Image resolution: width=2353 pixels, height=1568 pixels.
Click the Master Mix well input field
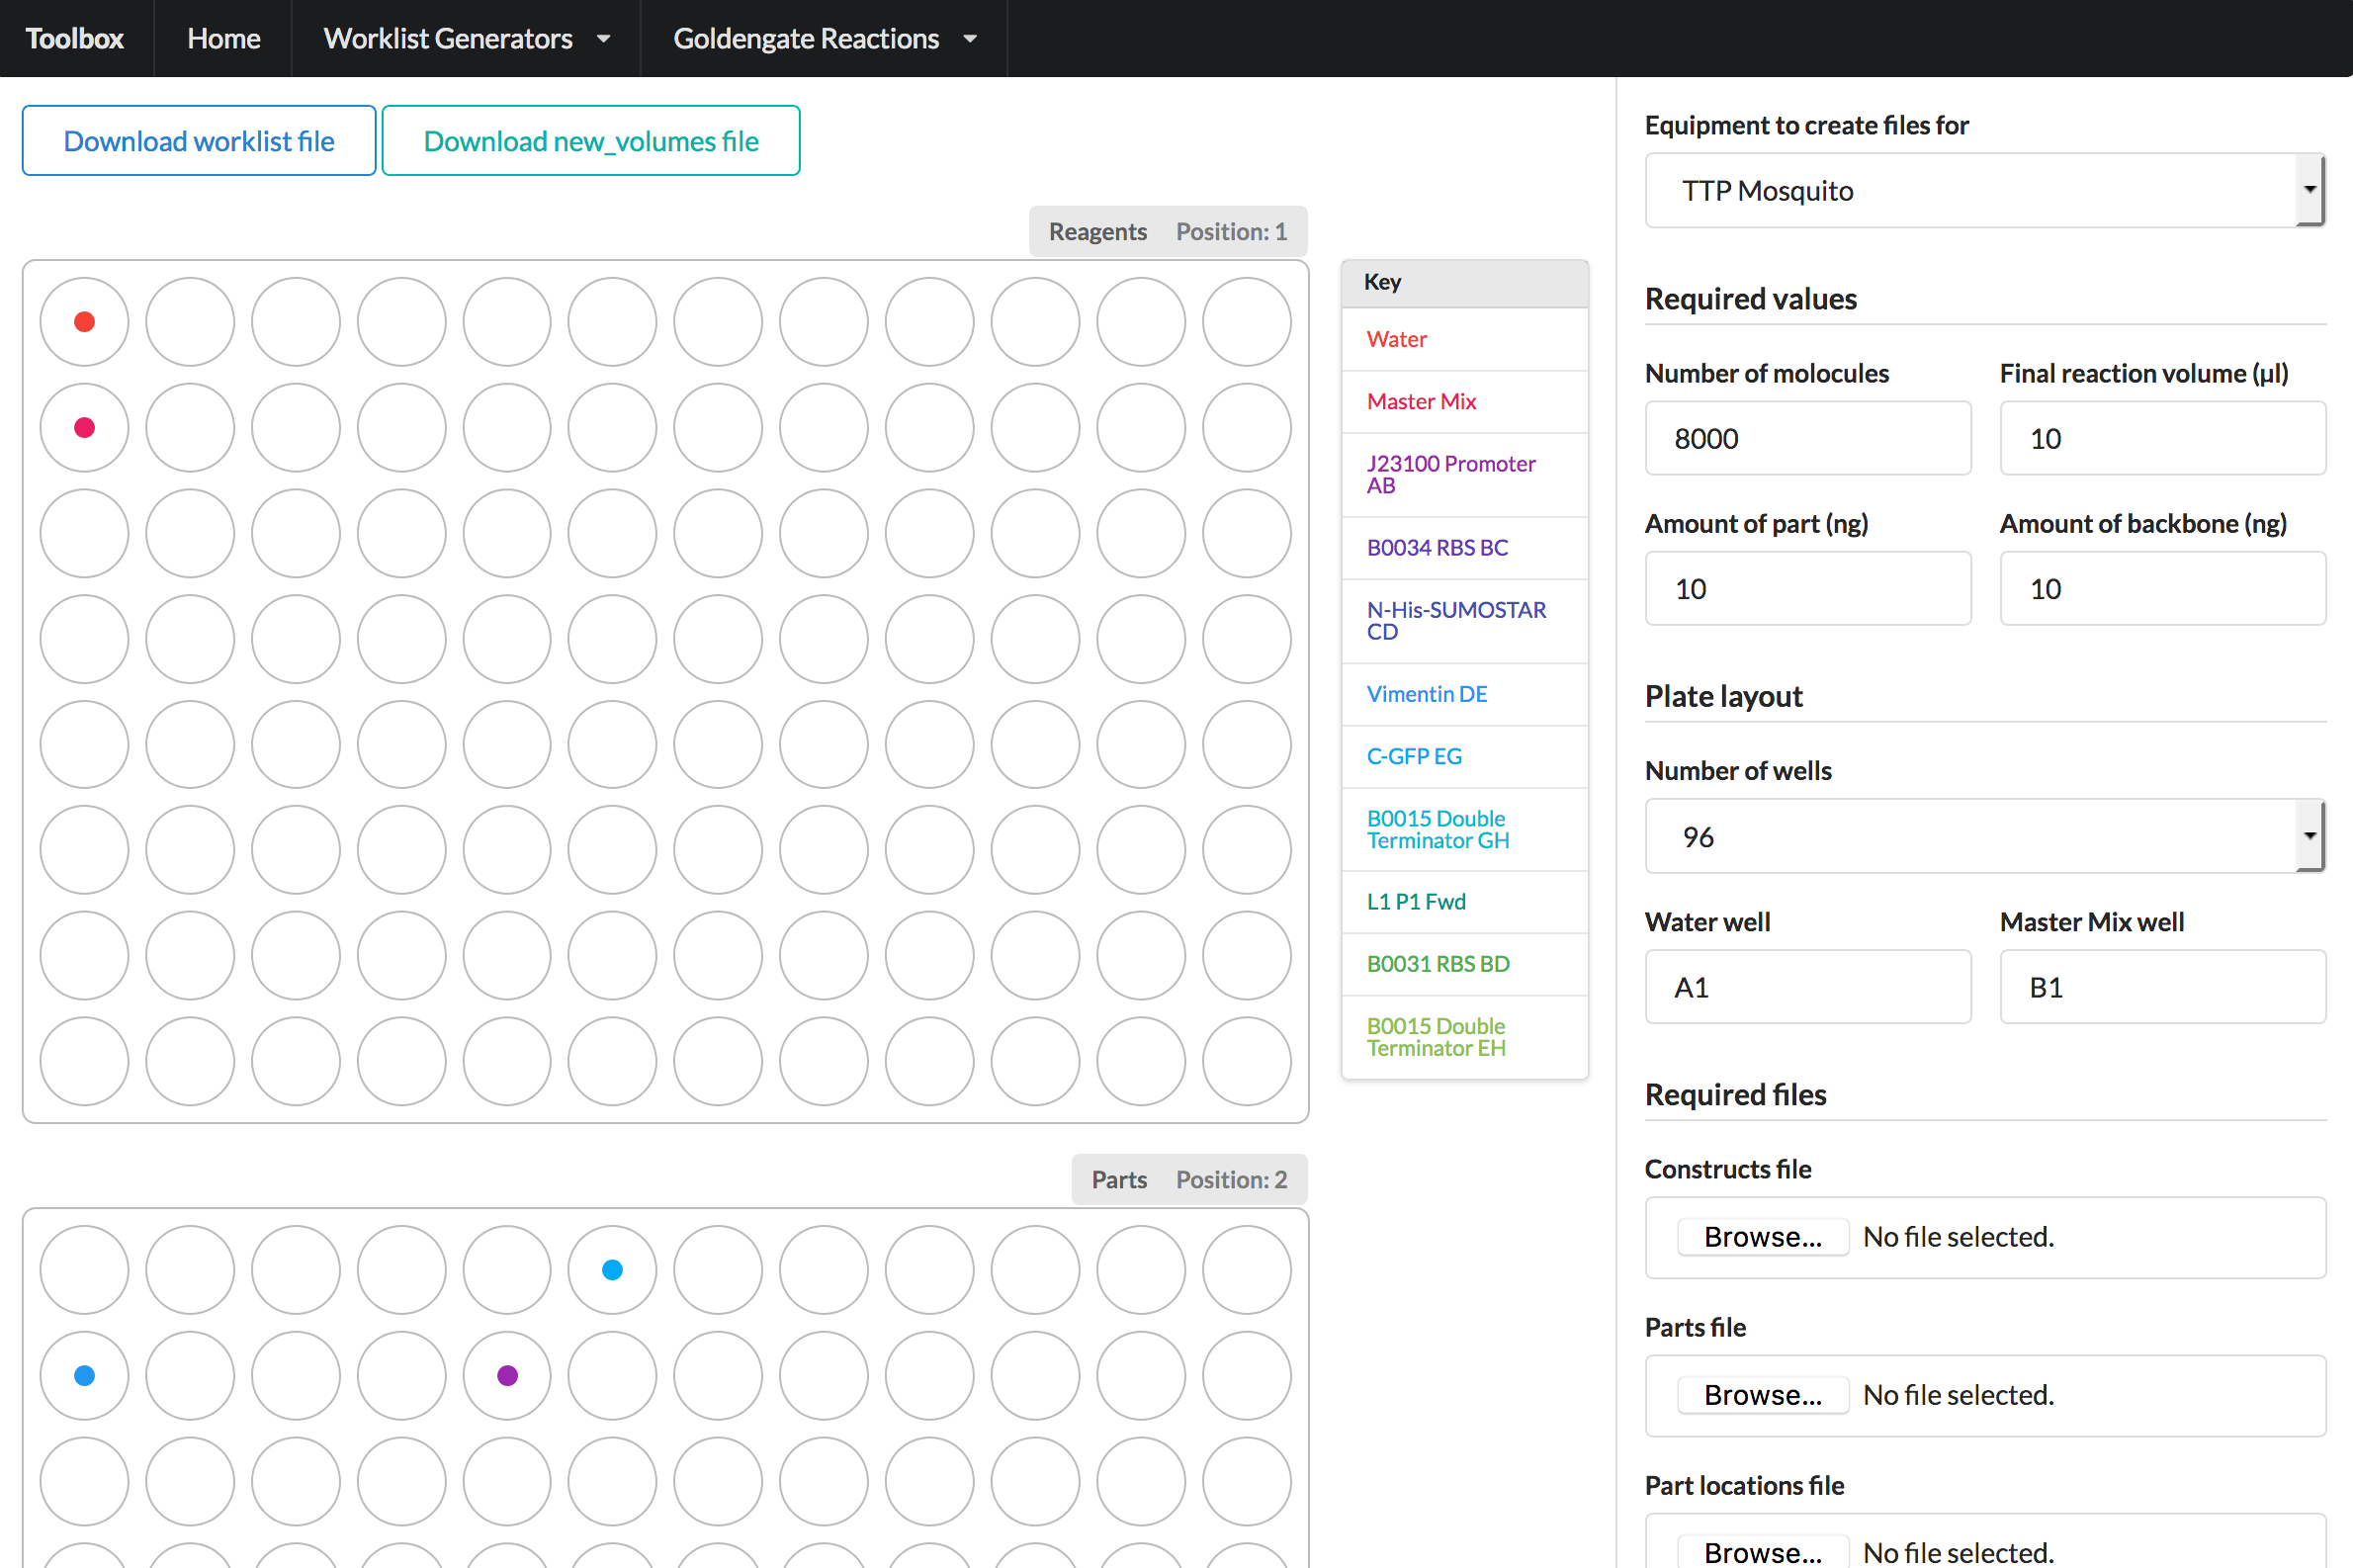click(x=2161, y=988)
